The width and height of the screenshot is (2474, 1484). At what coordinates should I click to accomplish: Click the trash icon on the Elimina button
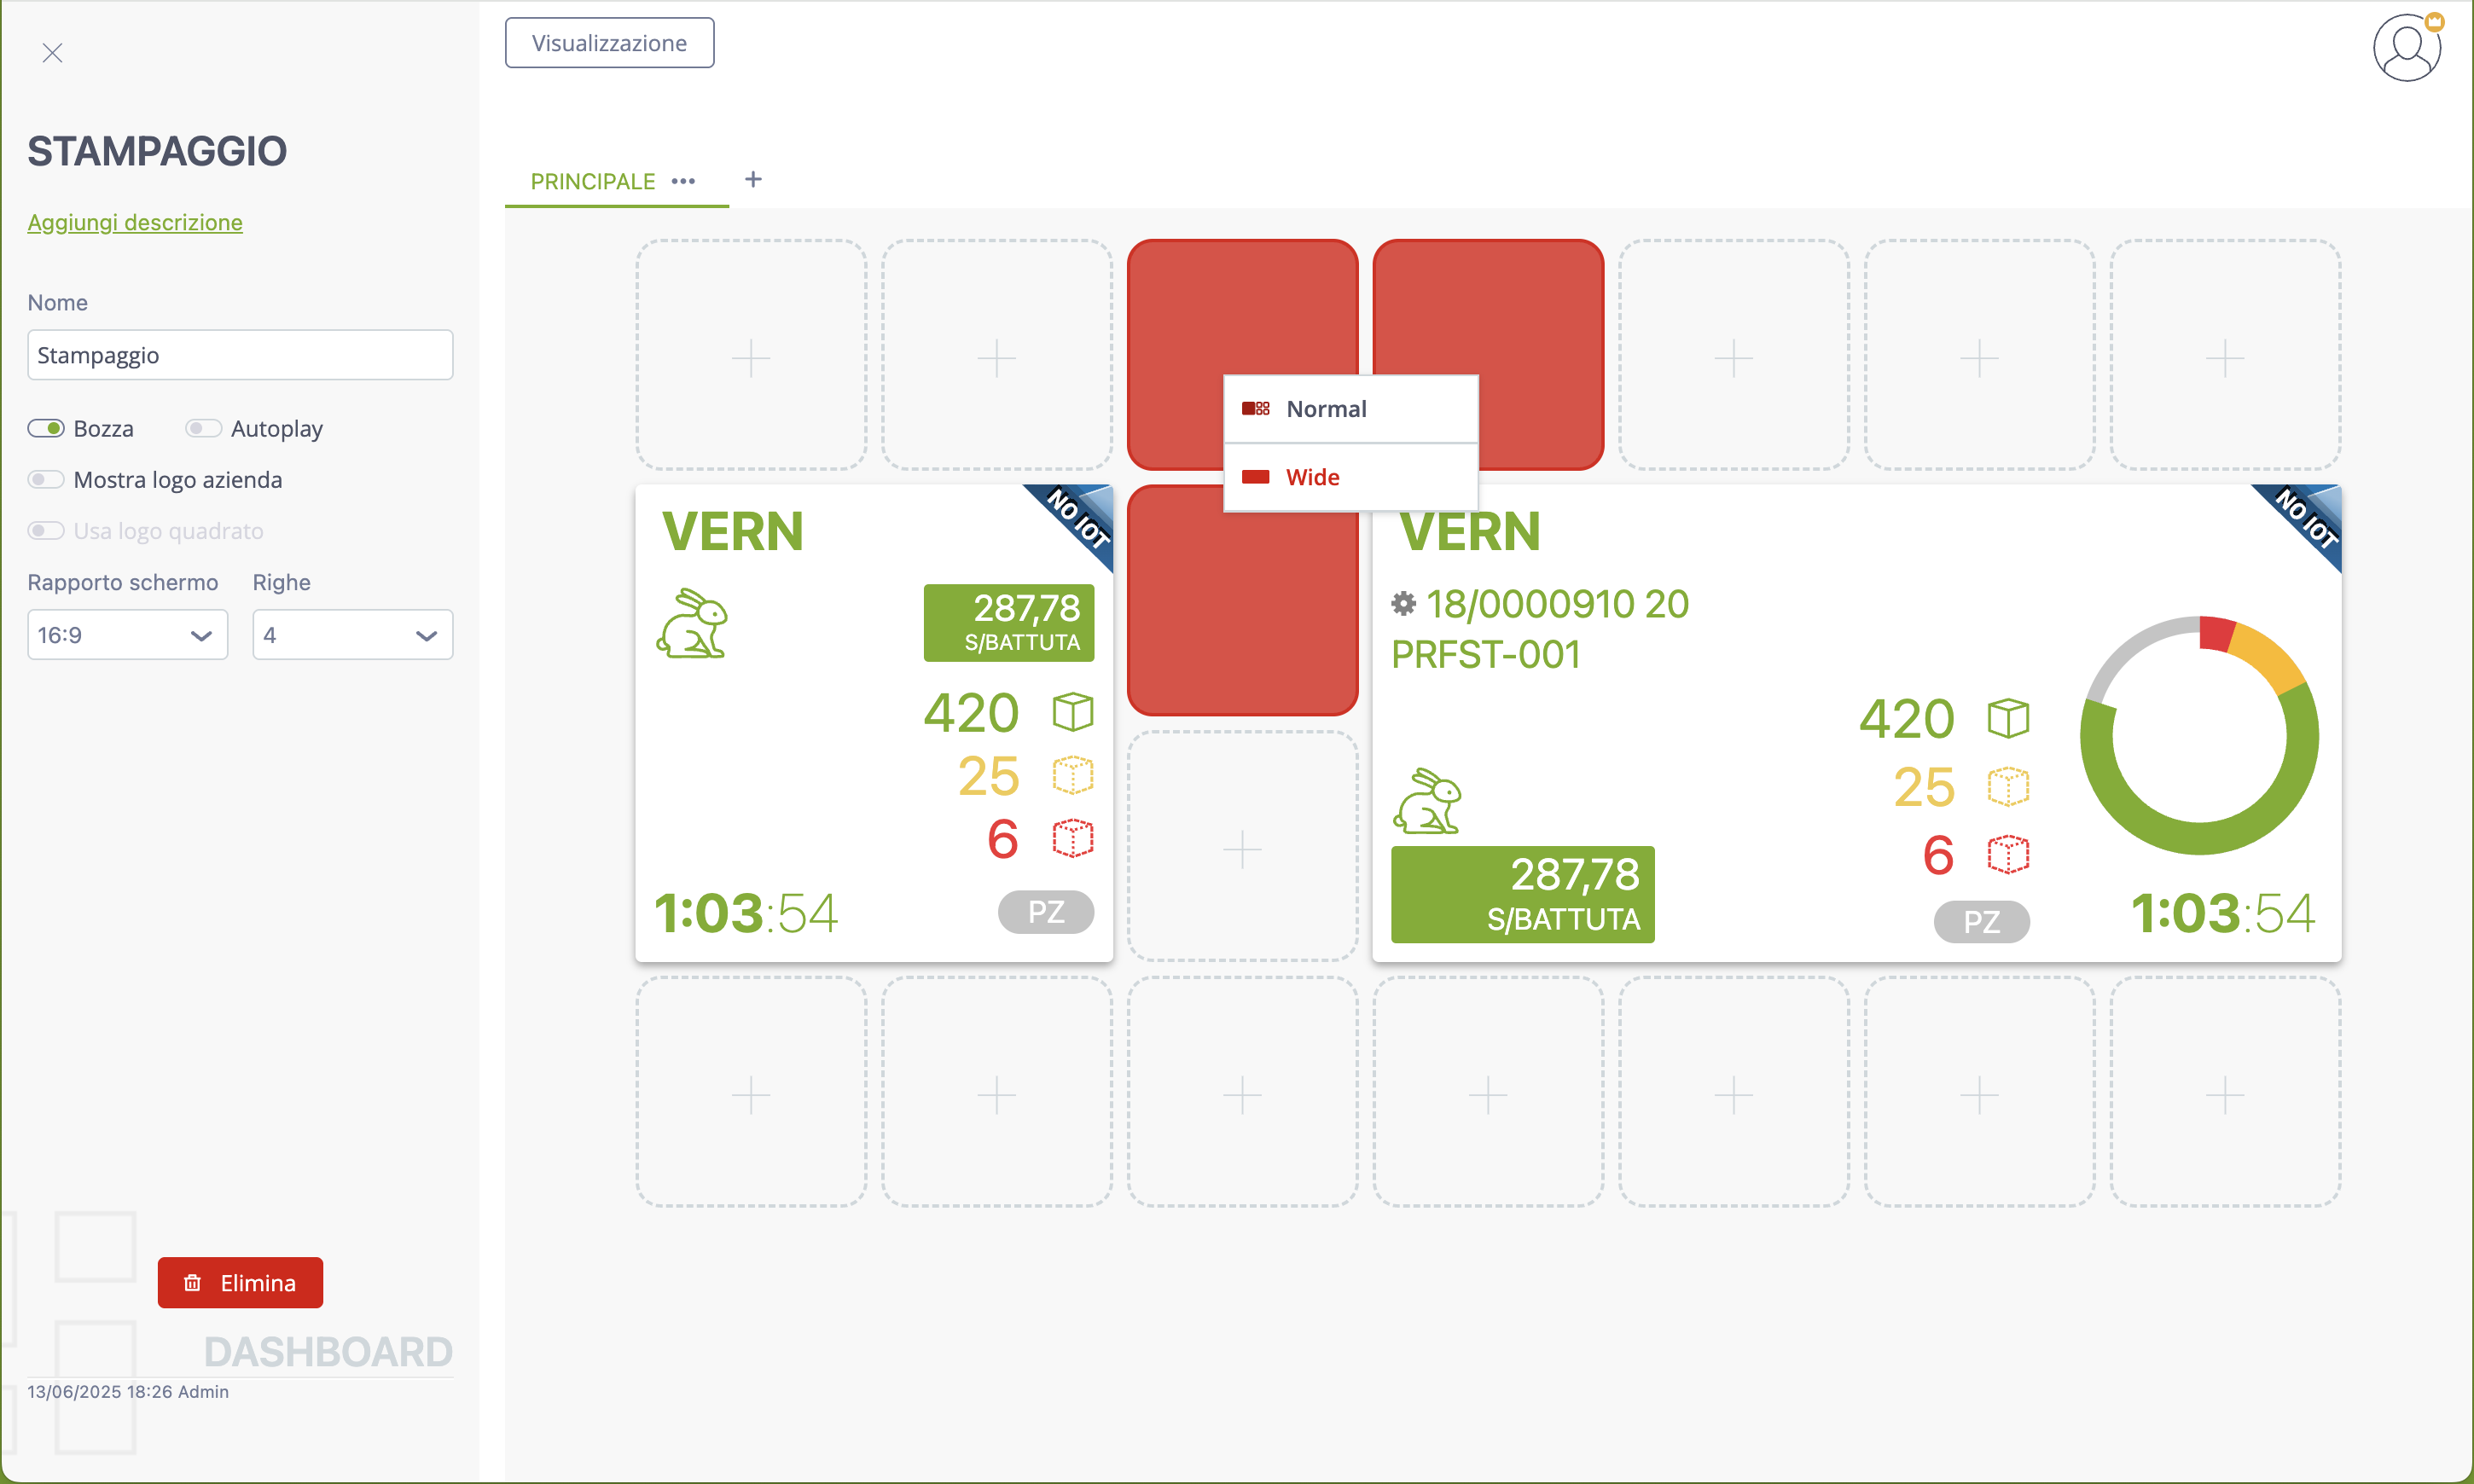pos(193,1283)
